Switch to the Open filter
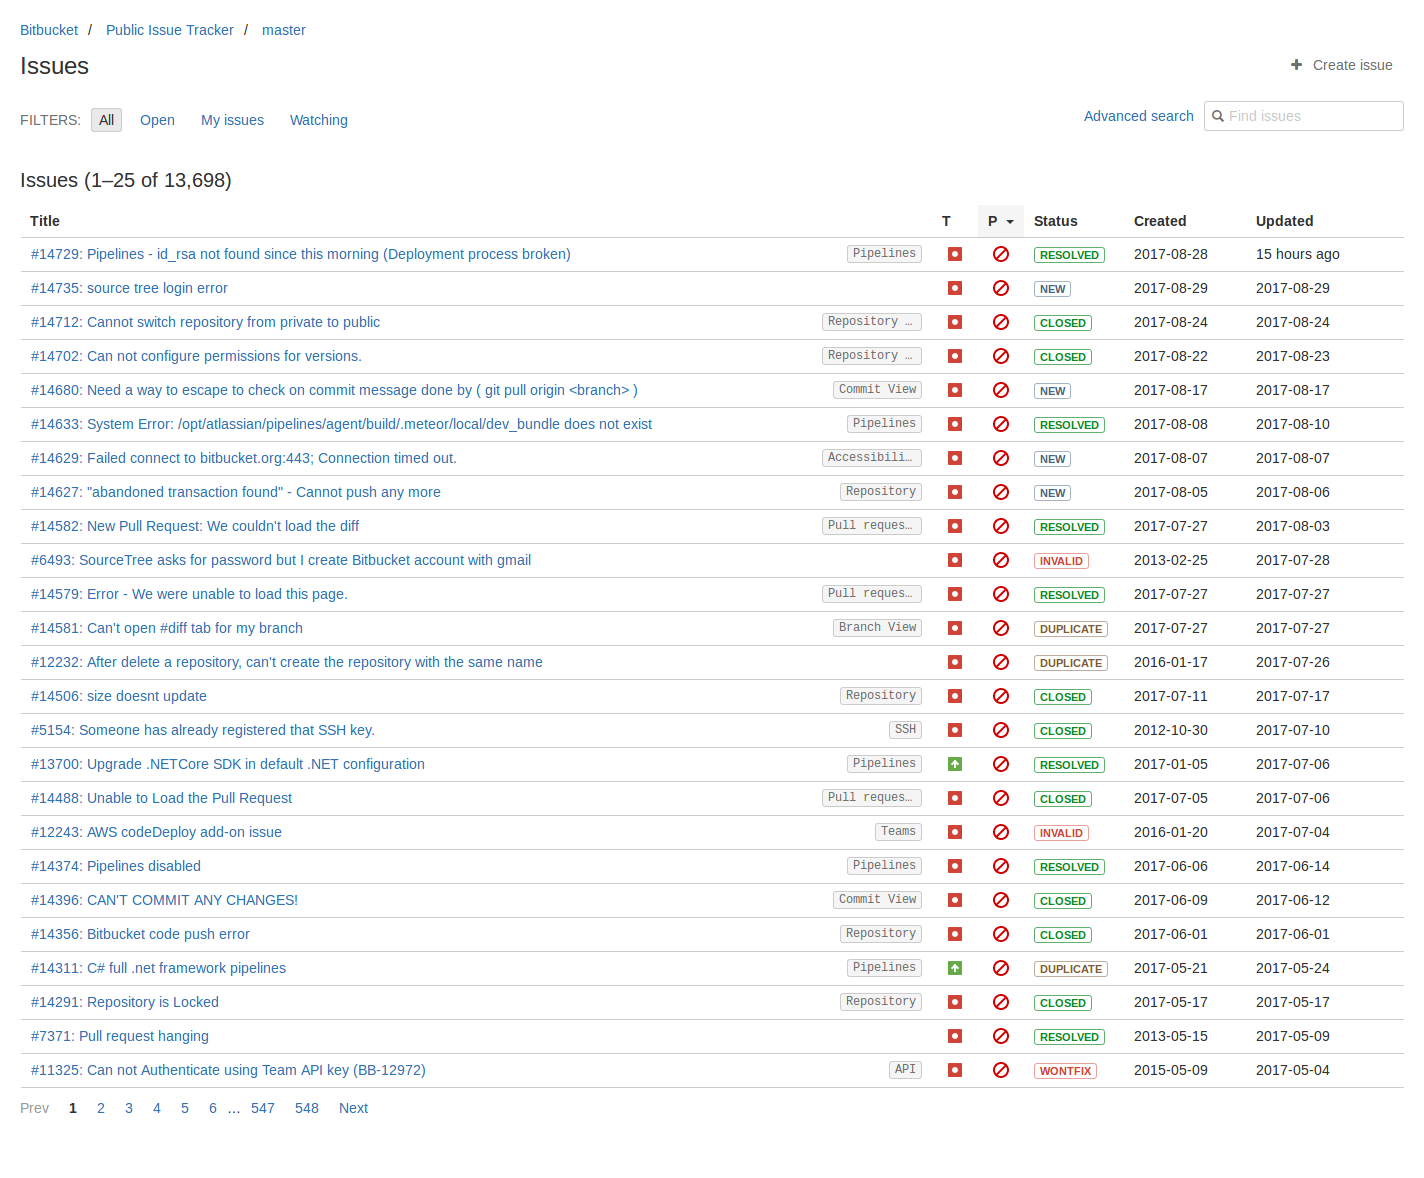 coord(157,120)
